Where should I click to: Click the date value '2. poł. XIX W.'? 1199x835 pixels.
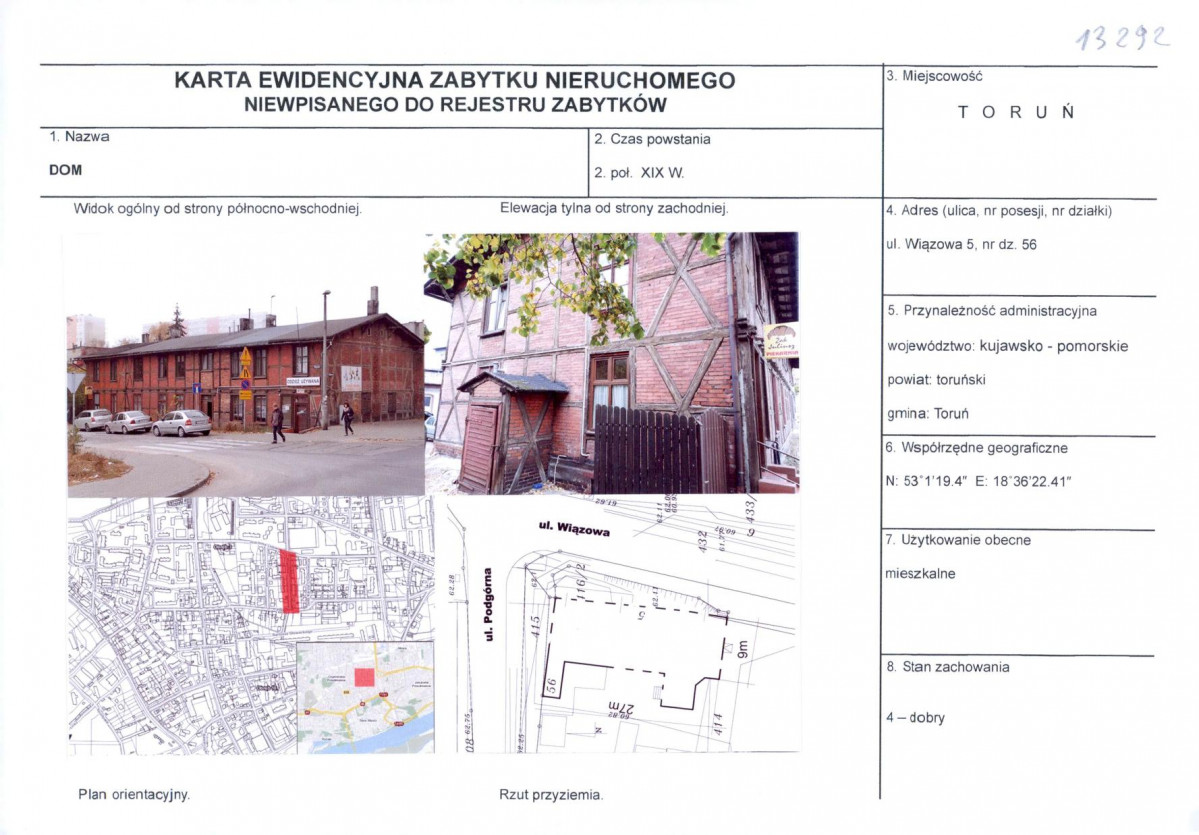point(639,173)
